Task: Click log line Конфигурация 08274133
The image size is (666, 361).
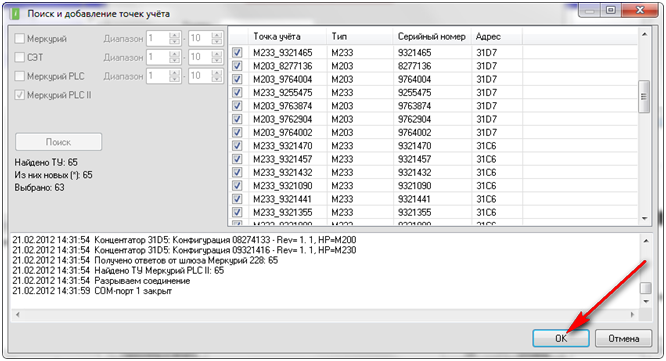Action: pos(184,240)
